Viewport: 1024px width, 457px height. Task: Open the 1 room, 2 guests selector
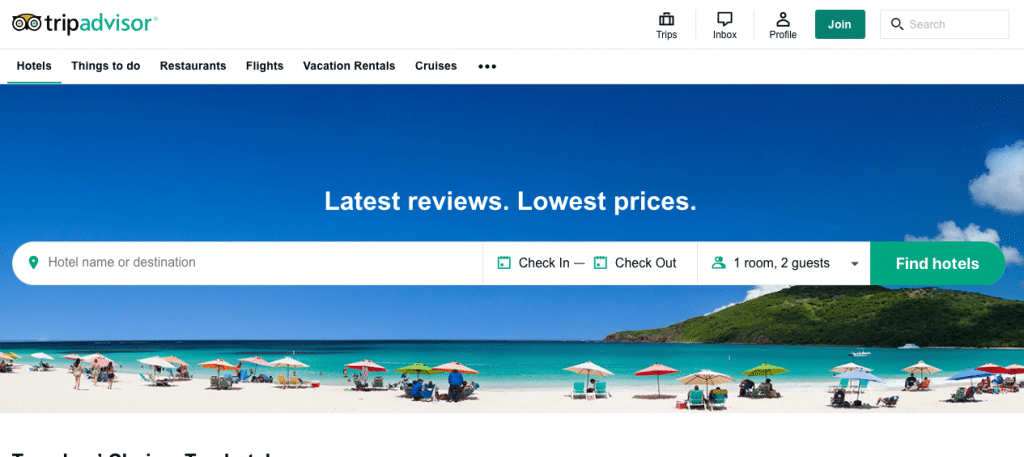[x=784, y=263]
